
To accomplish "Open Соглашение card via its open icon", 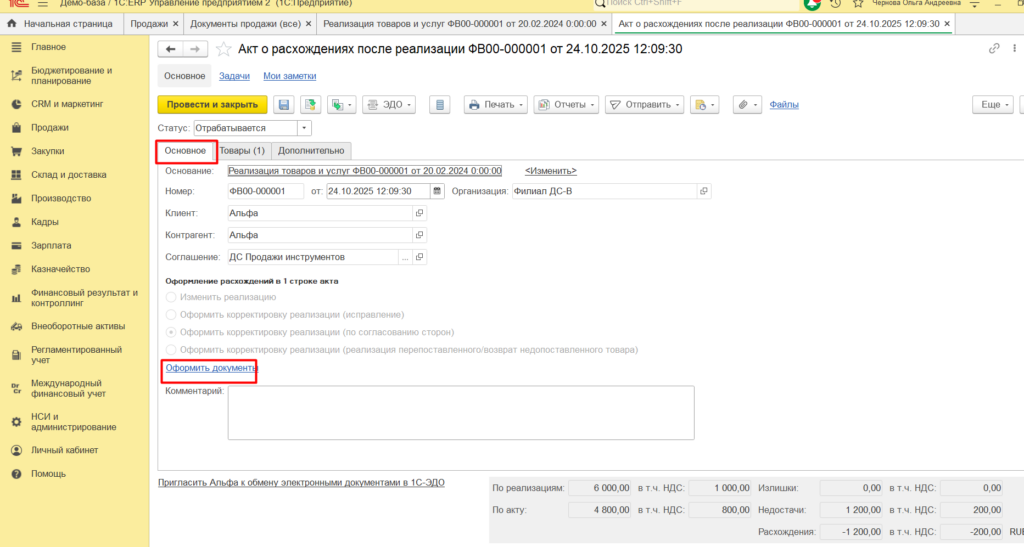I will click(x=419, y=257).
